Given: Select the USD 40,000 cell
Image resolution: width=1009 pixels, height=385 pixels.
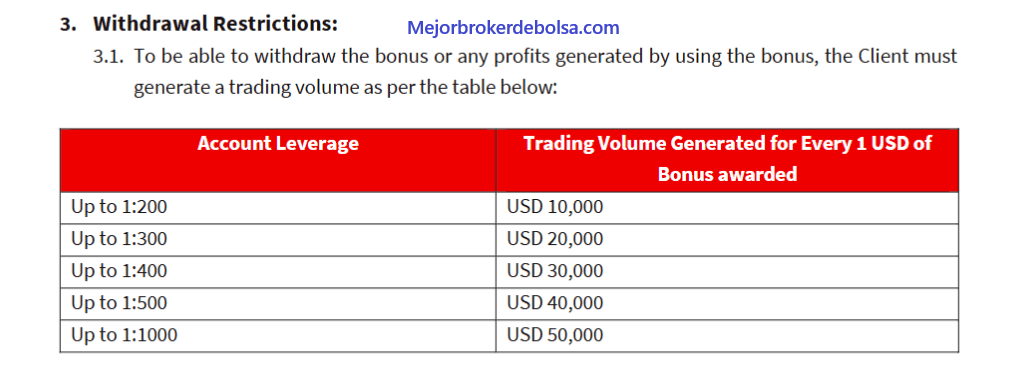Looking at the screenshot, I should (x=727, y=303).
